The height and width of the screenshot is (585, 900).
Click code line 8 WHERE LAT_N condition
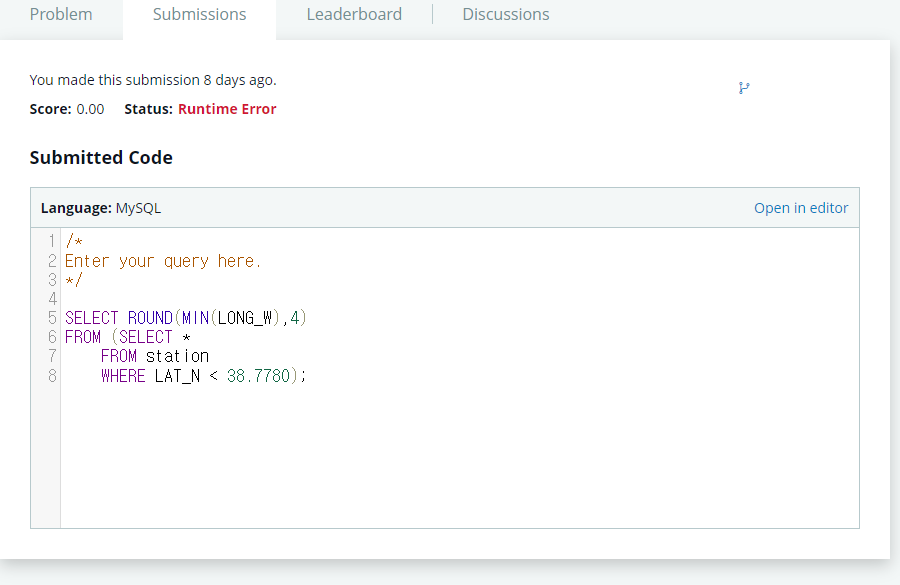coord(204,375)
